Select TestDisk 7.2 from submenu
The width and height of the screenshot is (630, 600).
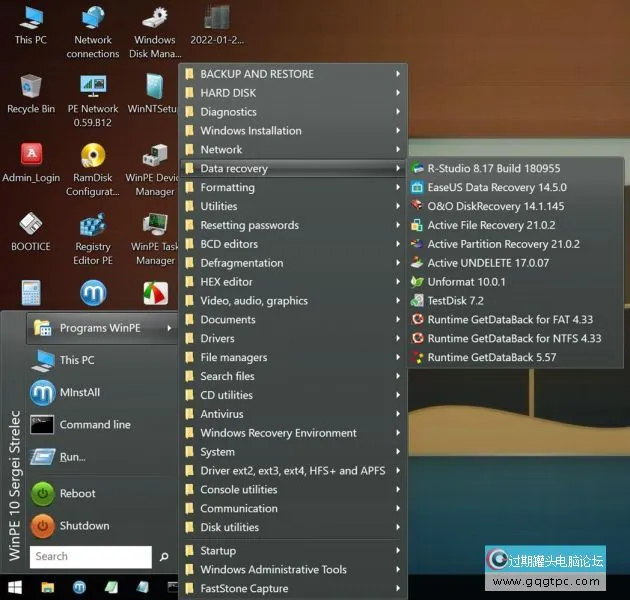(455, 301)
